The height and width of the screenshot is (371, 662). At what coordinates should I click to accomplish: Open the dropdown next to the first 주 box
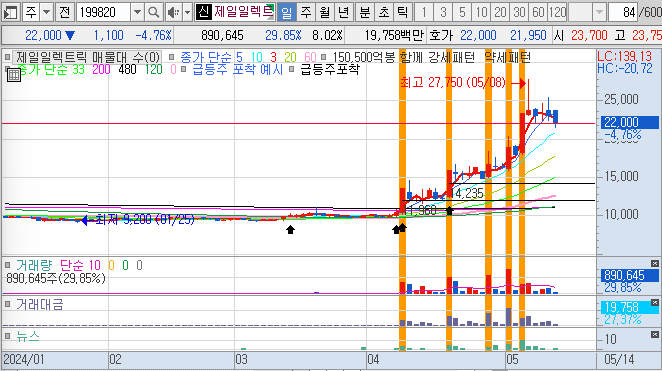47,12
